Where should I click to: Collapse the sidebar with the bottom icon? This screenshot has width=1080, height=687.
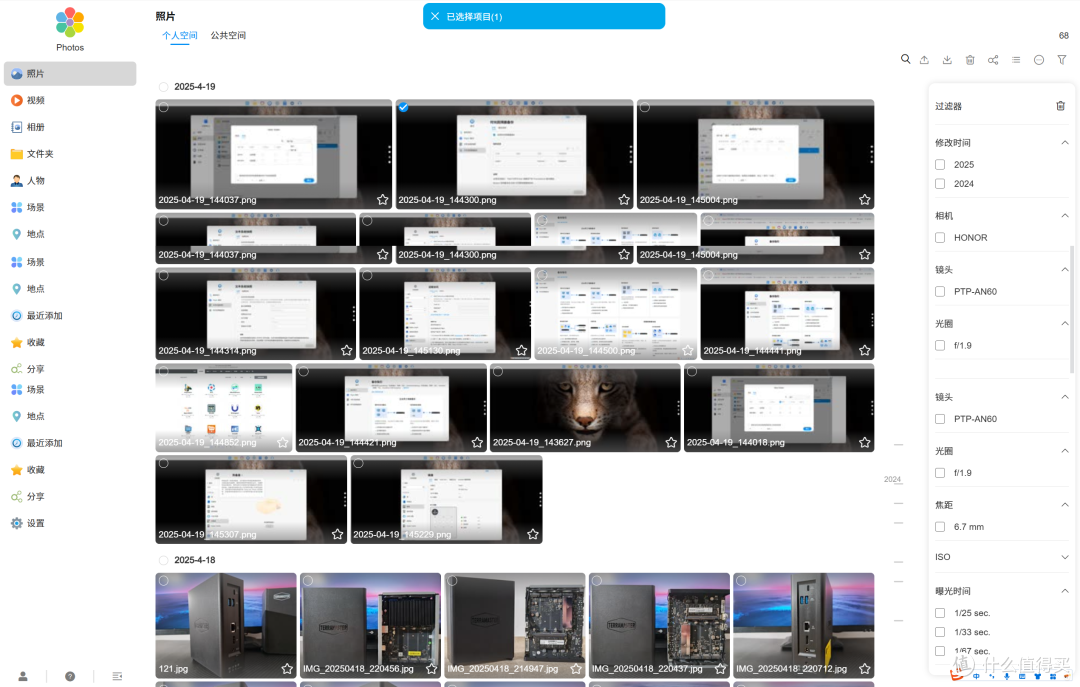point(117,676)
